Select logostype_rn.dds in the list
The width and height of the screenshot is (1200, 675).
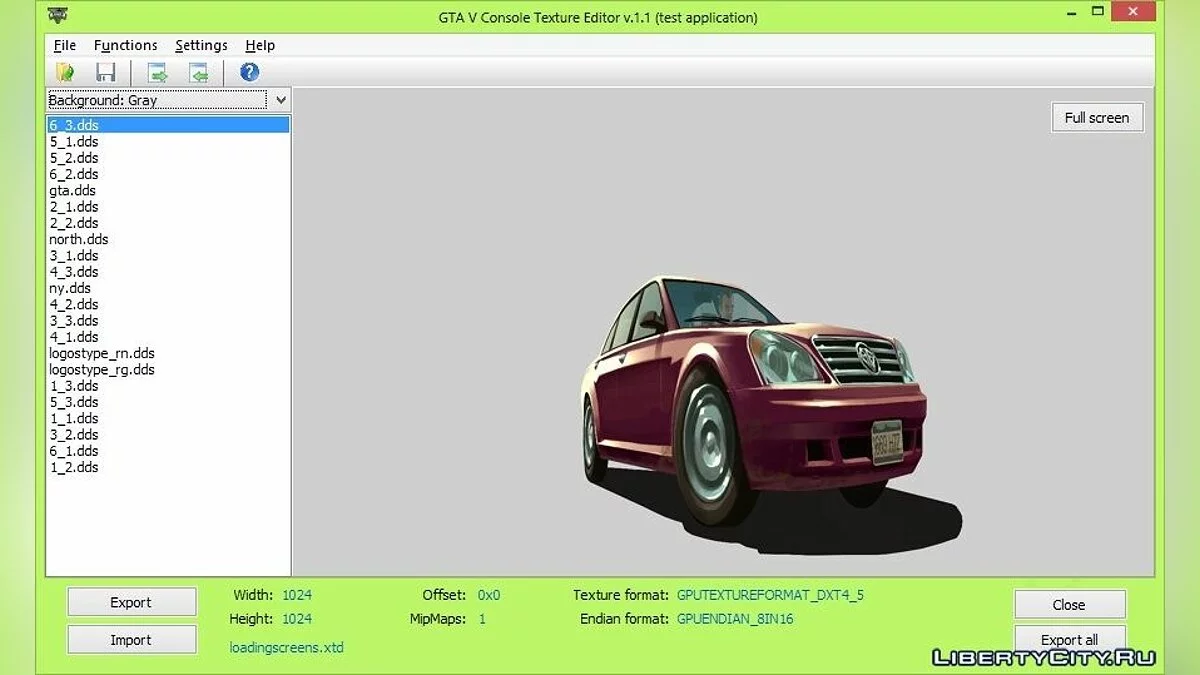[102, 353]
